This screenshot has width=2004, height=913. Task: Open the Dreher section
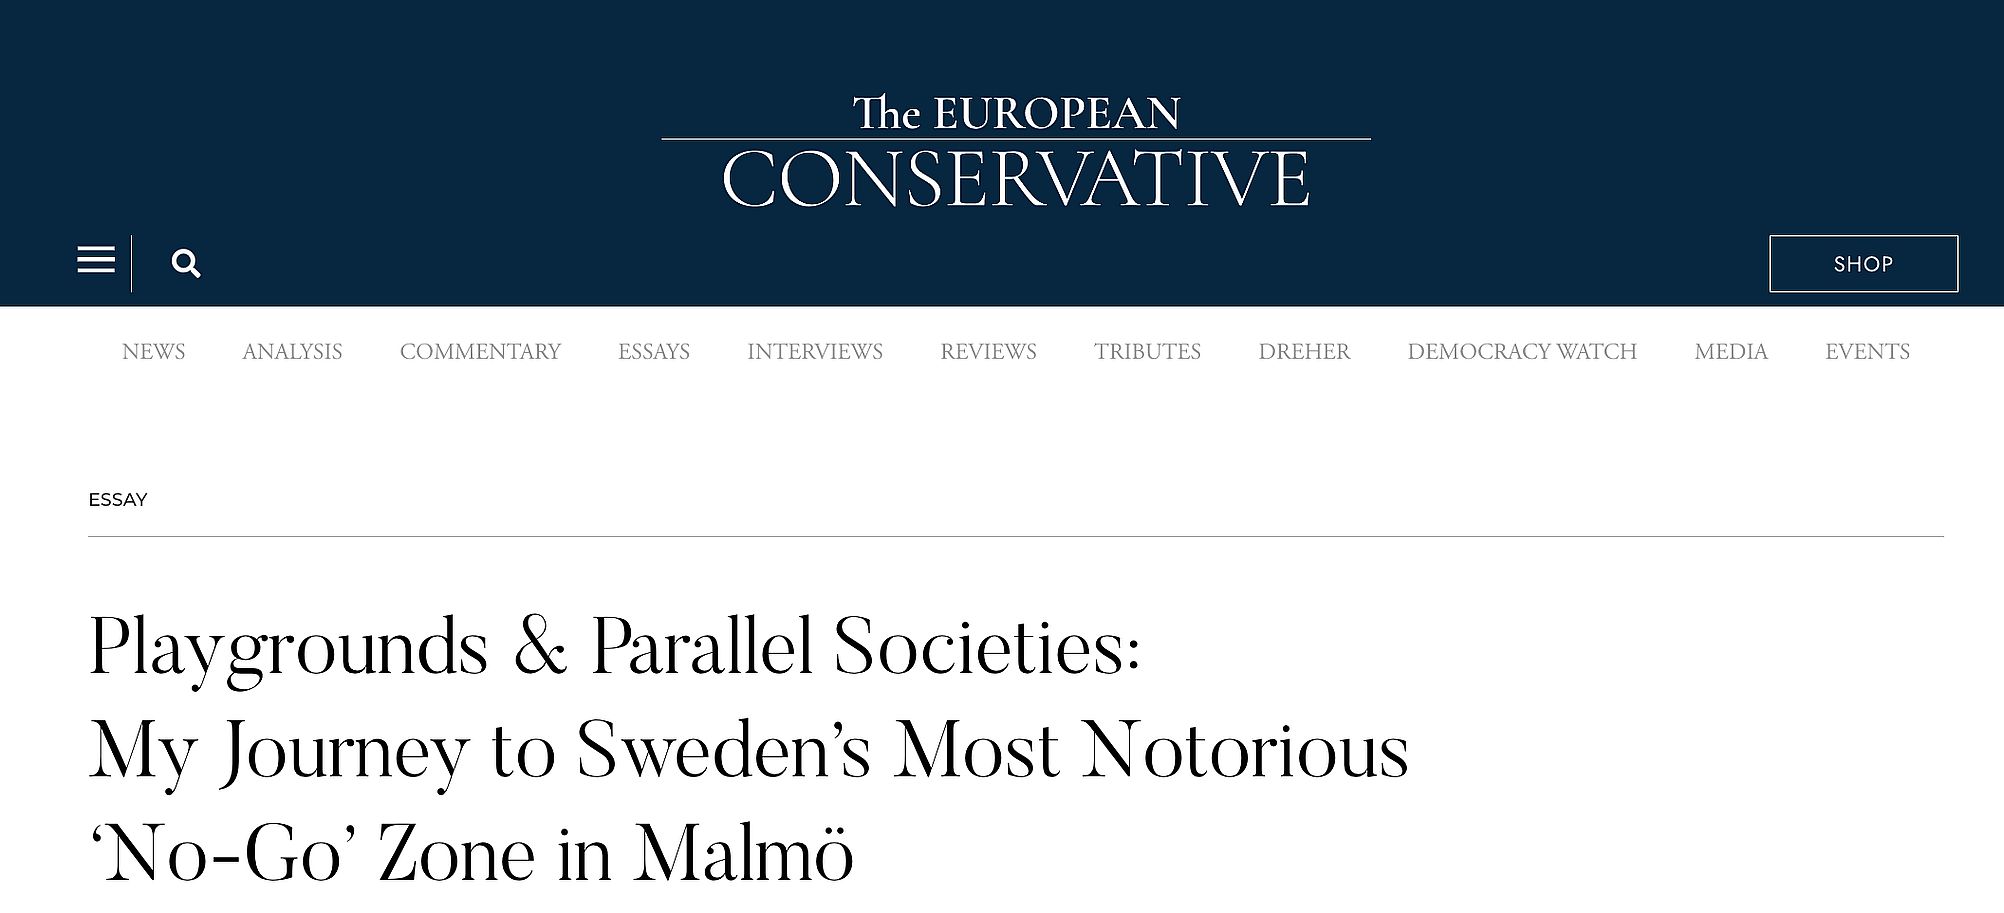click(1304, 352)
